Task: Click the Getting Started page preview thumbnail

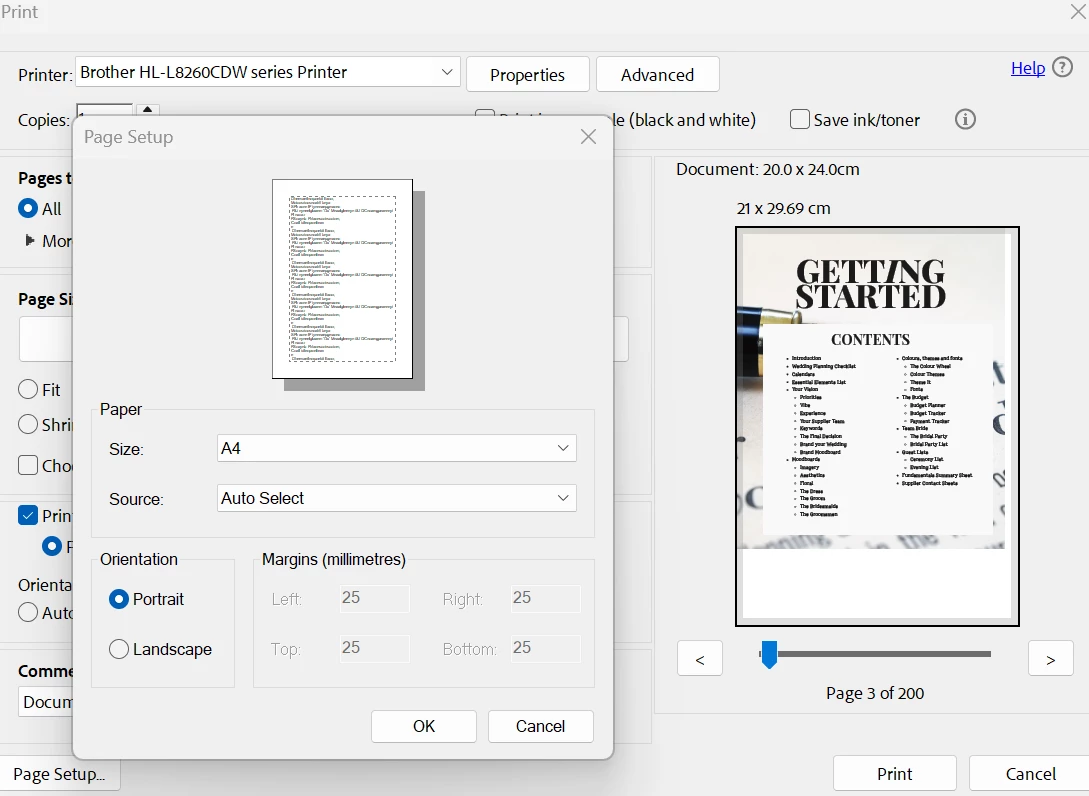Action: coord(877,426)
